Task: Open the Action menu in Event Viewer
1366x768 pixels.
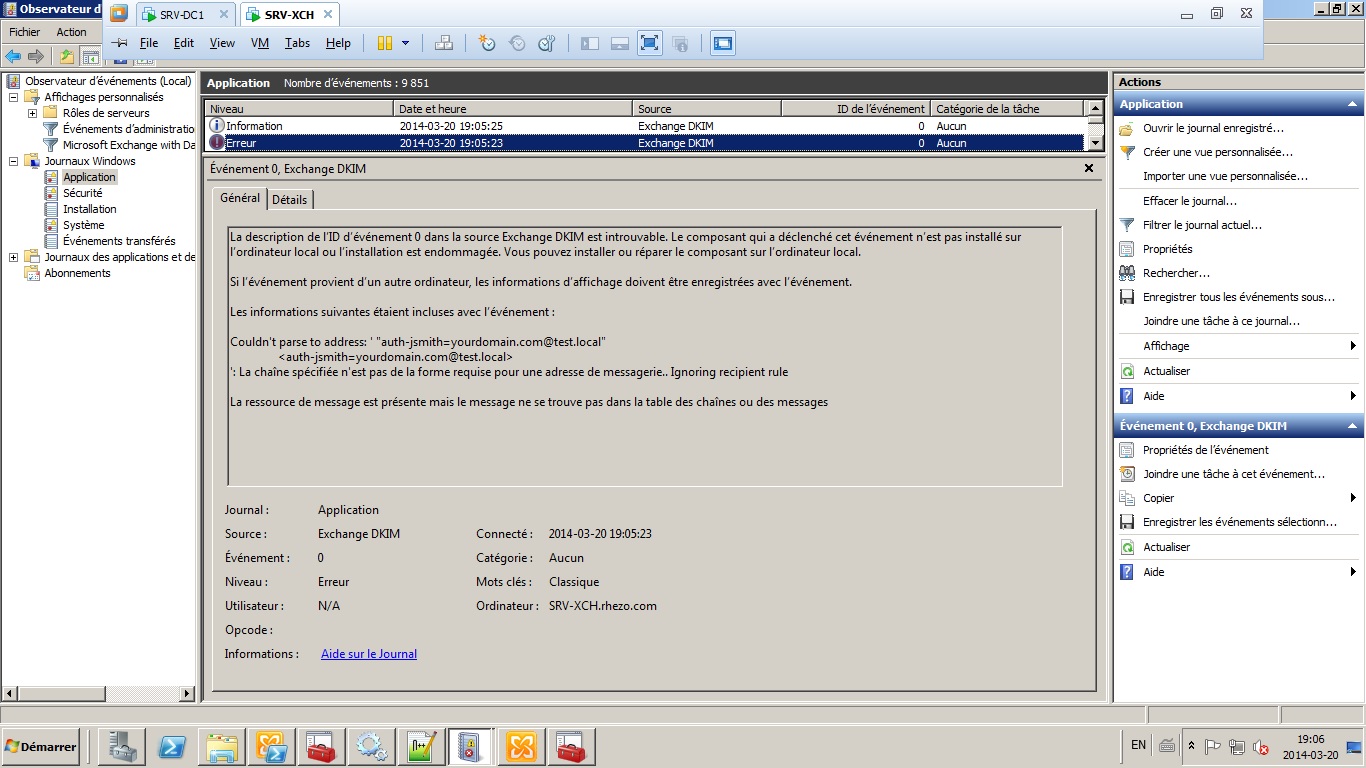Action: [x=71, y=32]
